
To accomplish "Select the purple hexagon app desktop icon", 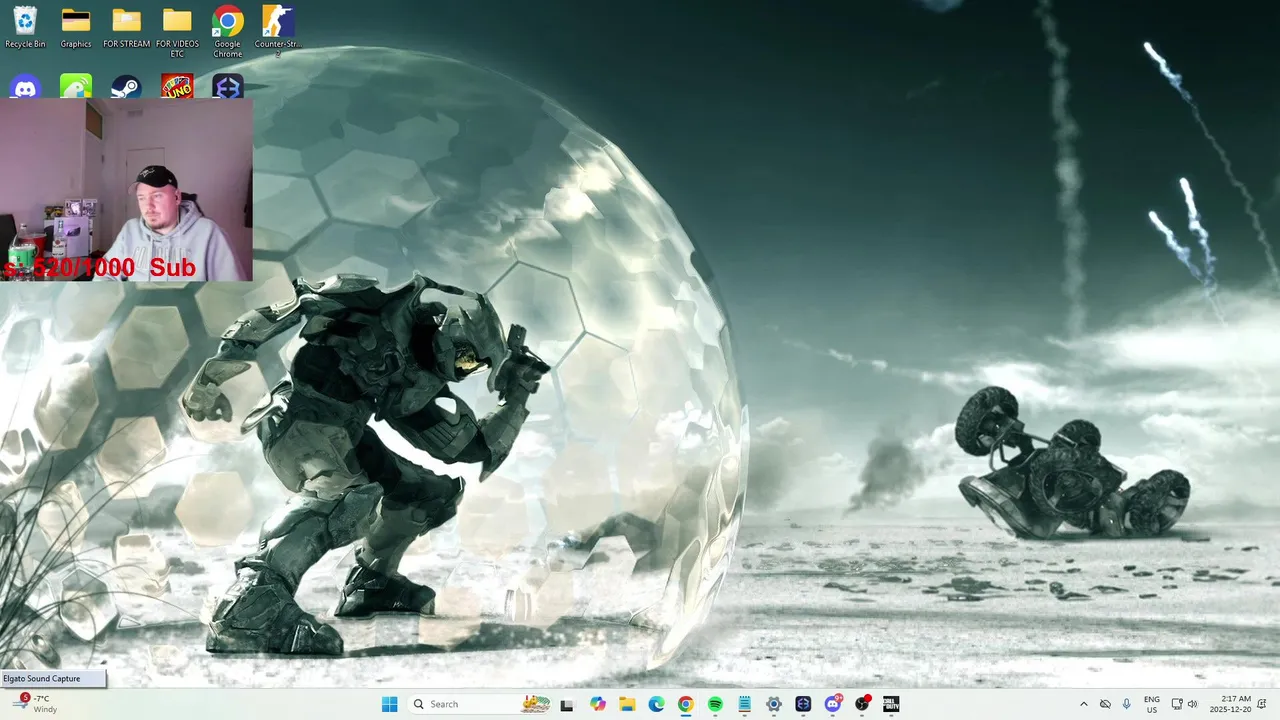I will click(227, 87).
